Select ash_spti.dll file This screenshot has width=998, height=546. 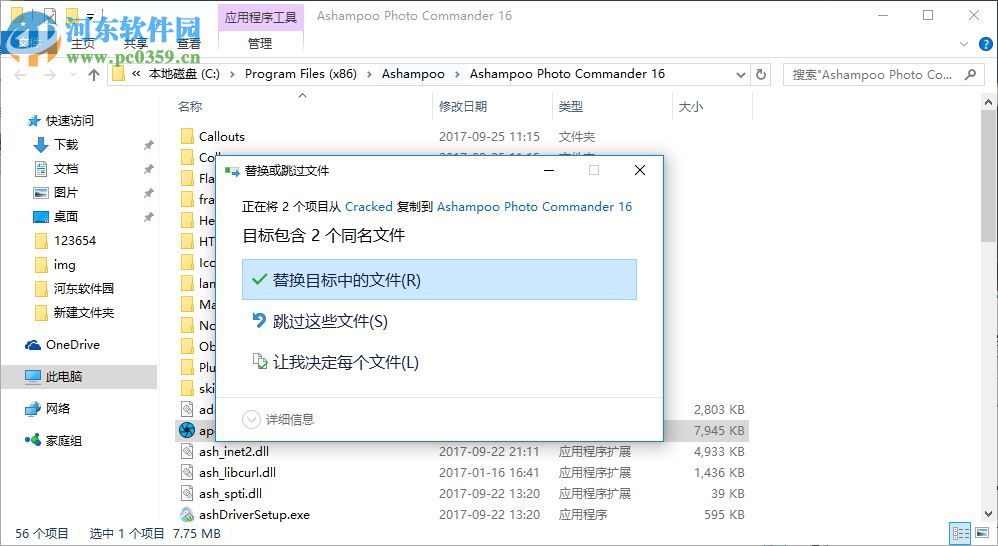click(x=230, y=493)
